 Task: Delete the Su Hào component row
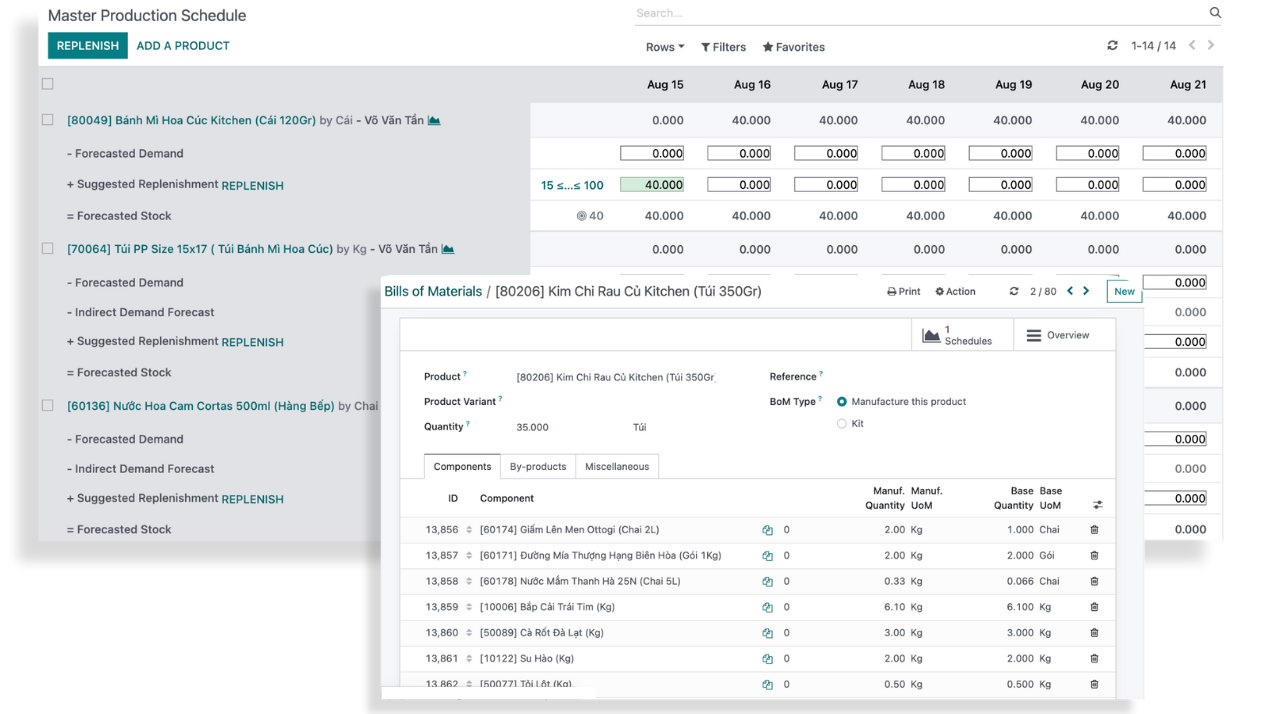(x=1094, y=659)
